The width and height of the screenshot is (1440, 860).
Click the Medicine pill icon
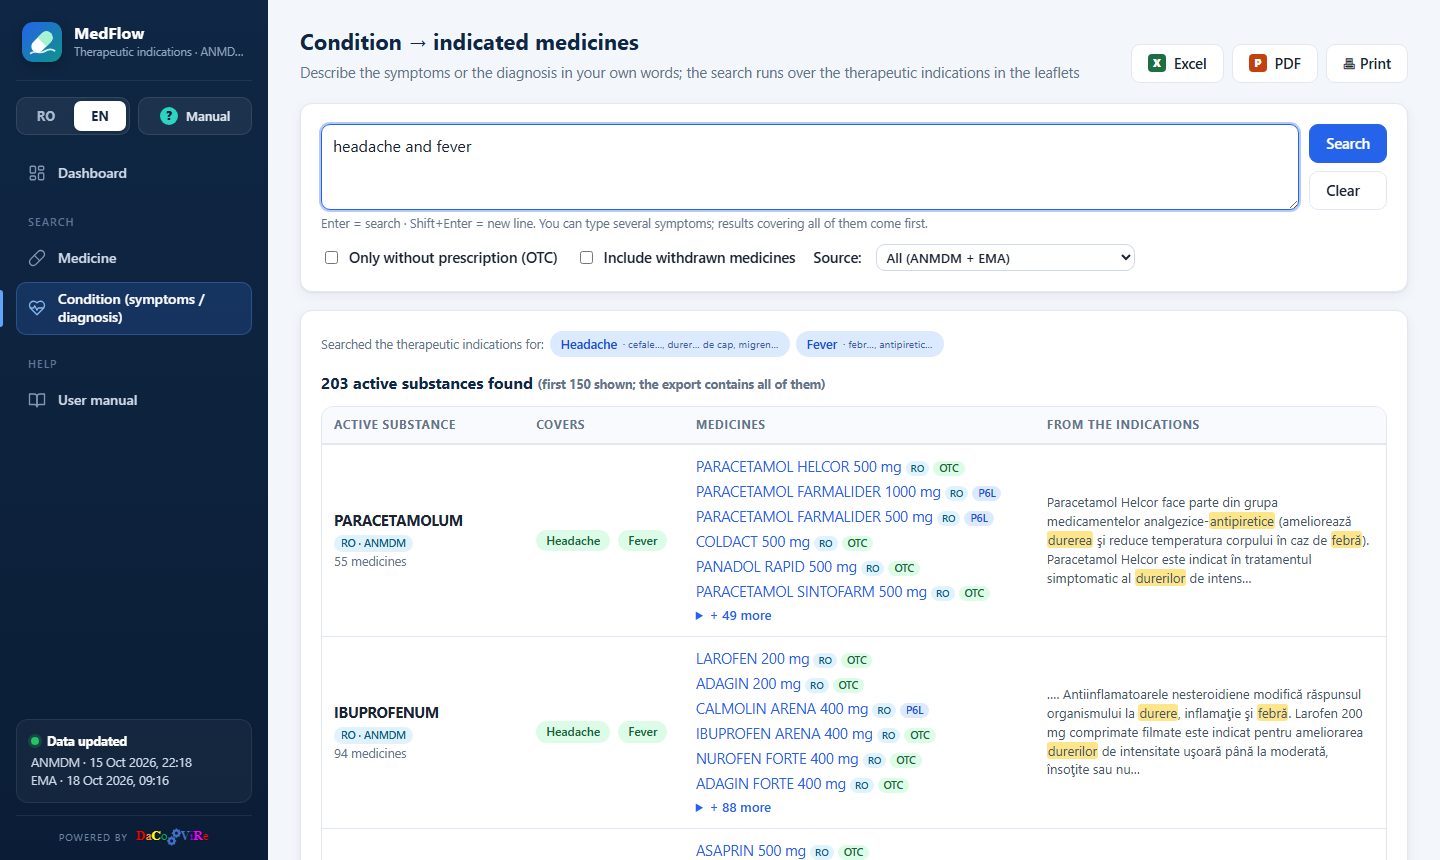point(37,258)
